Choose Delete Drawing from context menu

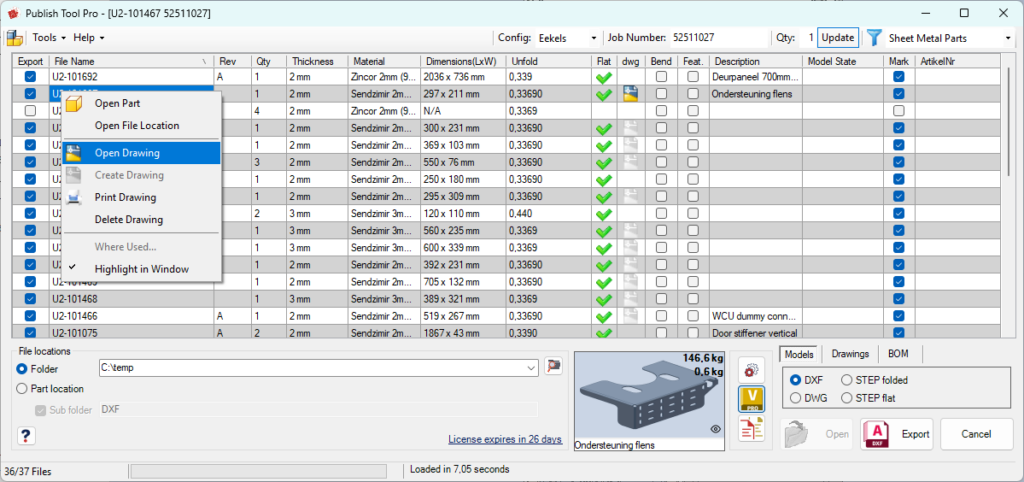coord(142,219)
